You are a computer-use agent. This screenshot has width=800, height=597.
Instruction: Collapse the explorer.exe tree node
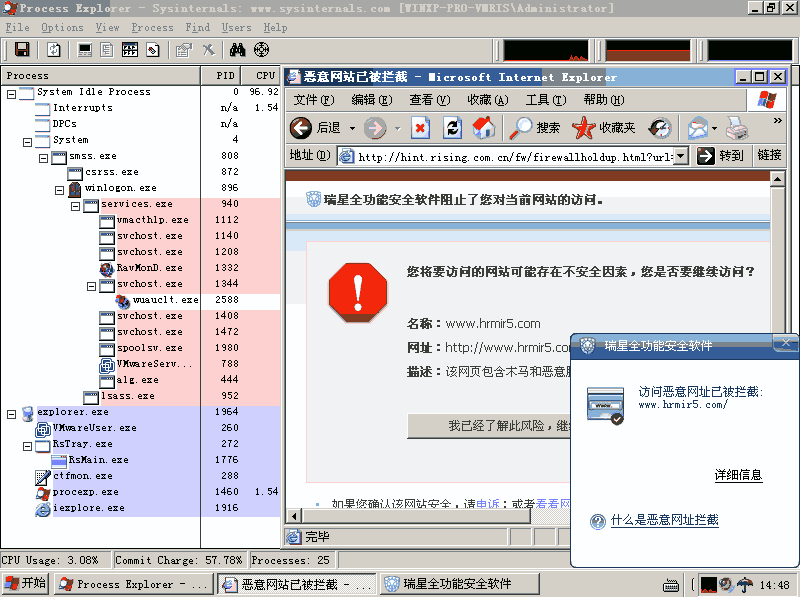[11, 414]
